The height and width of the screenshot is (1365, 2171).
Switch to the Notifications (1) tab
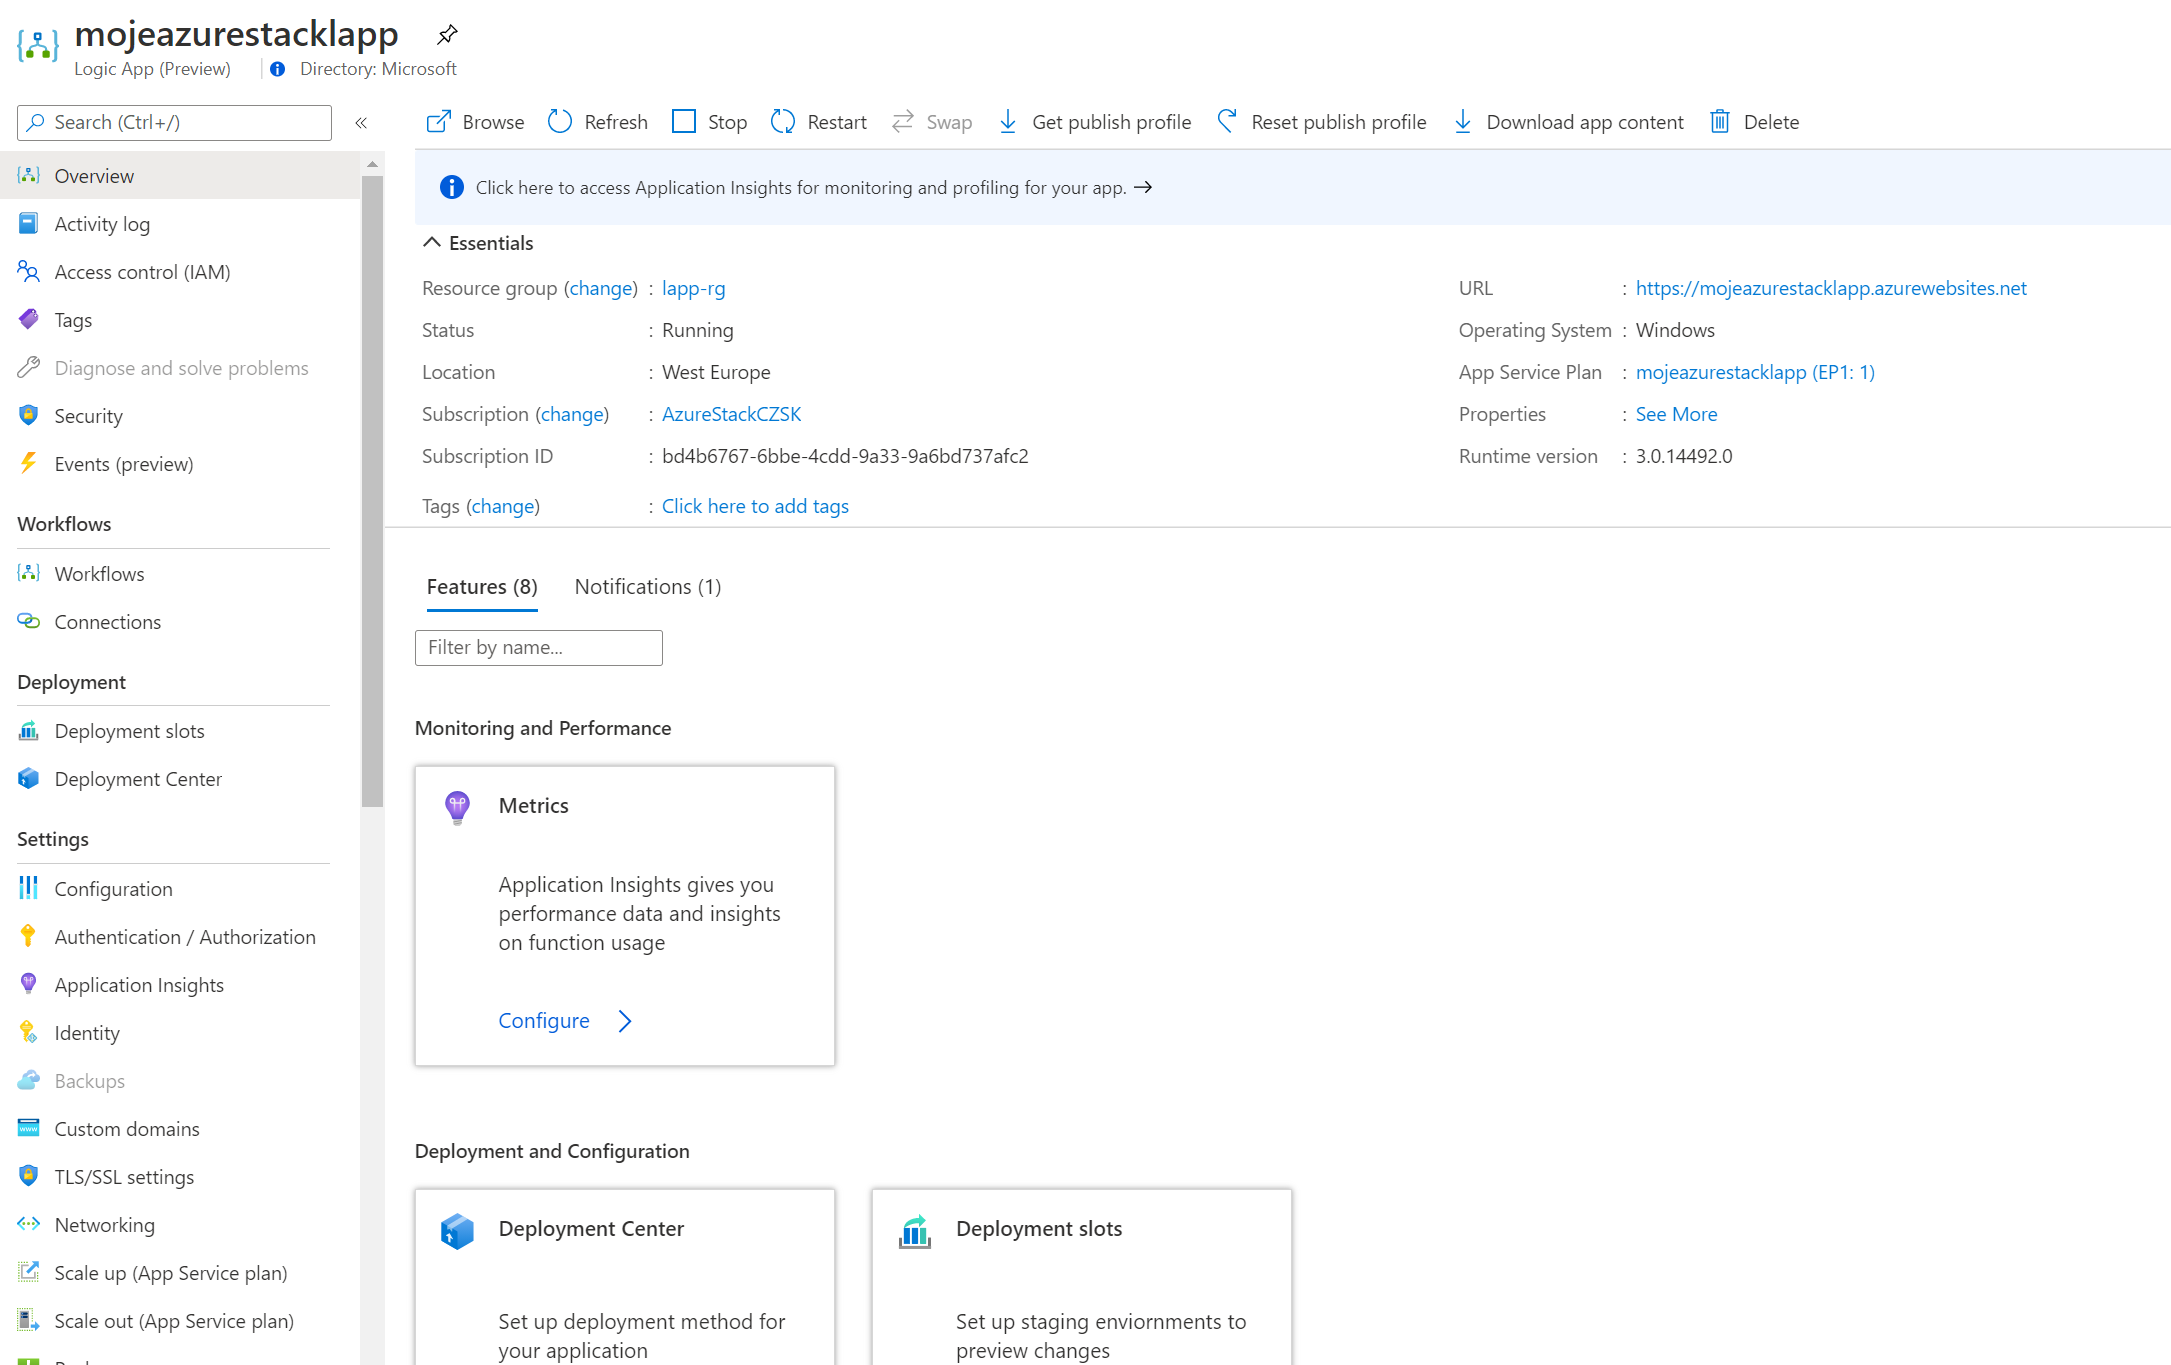click(647, 587)
